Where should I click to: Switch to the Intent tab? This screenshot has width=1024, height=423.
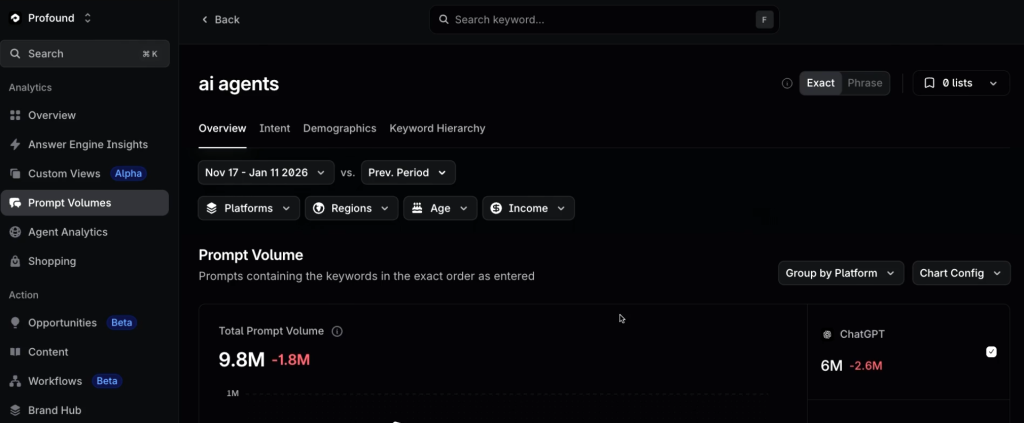click(274, 129)
